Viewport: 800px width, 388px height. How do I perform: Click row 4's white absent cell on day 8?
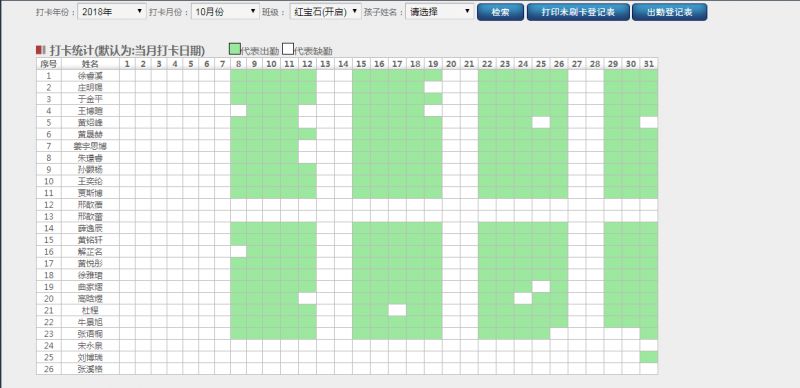pos(238,111)
